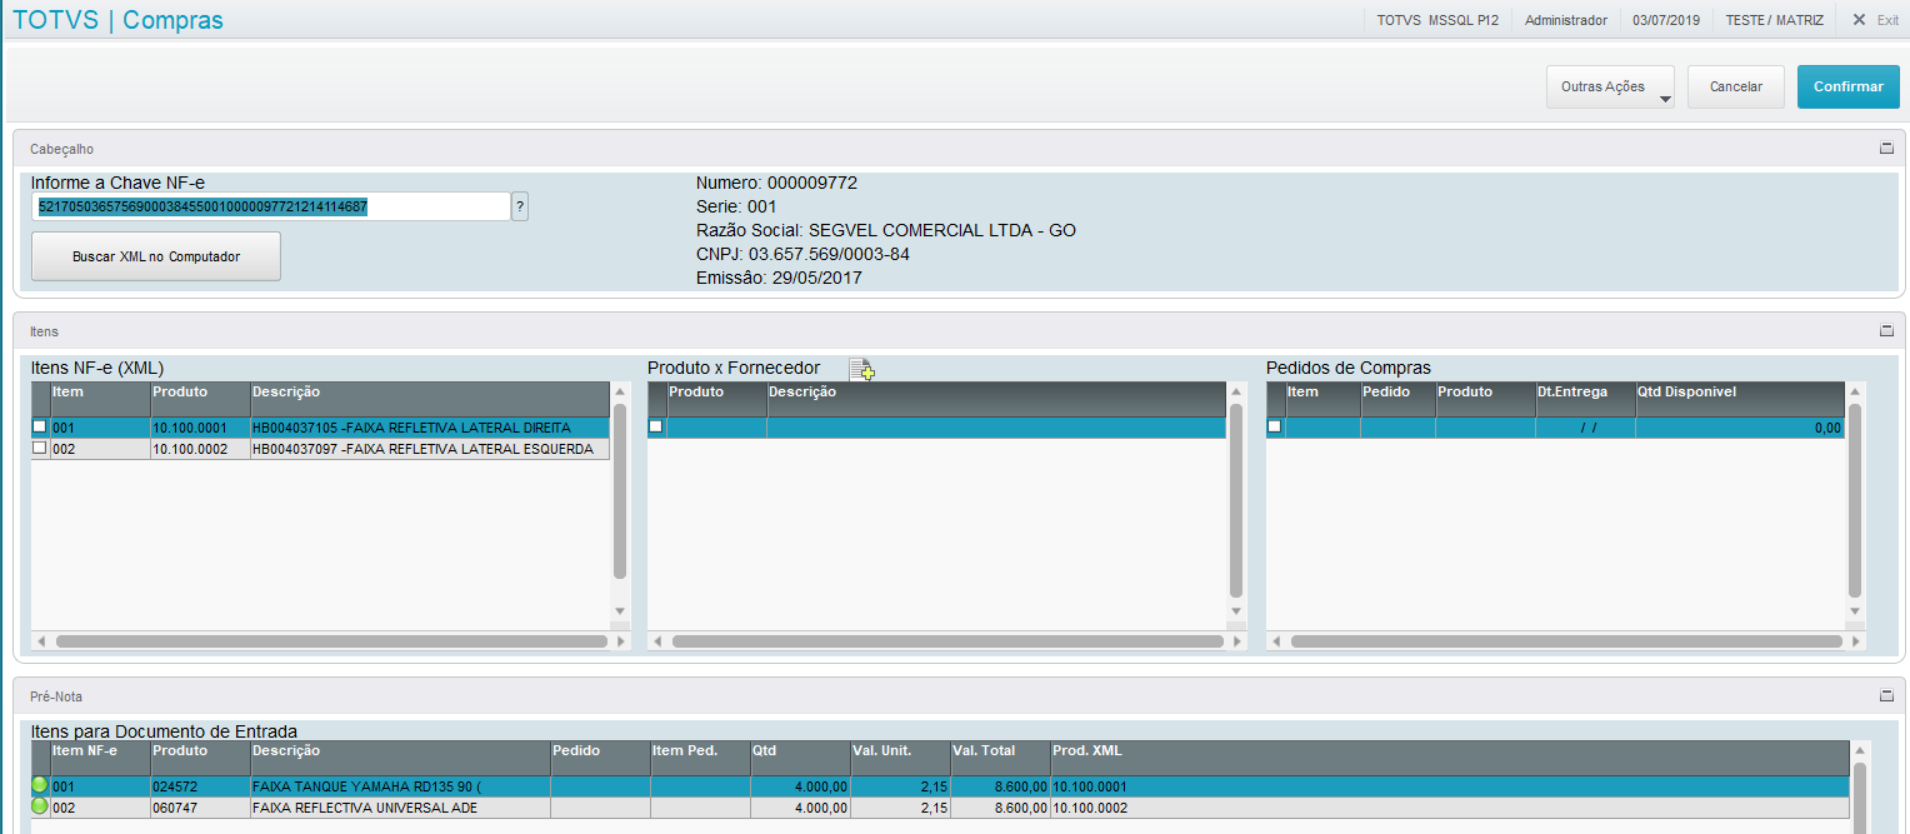Click the Produto x Fornecedor horizontal scrollbar thumb

[947, 641]
